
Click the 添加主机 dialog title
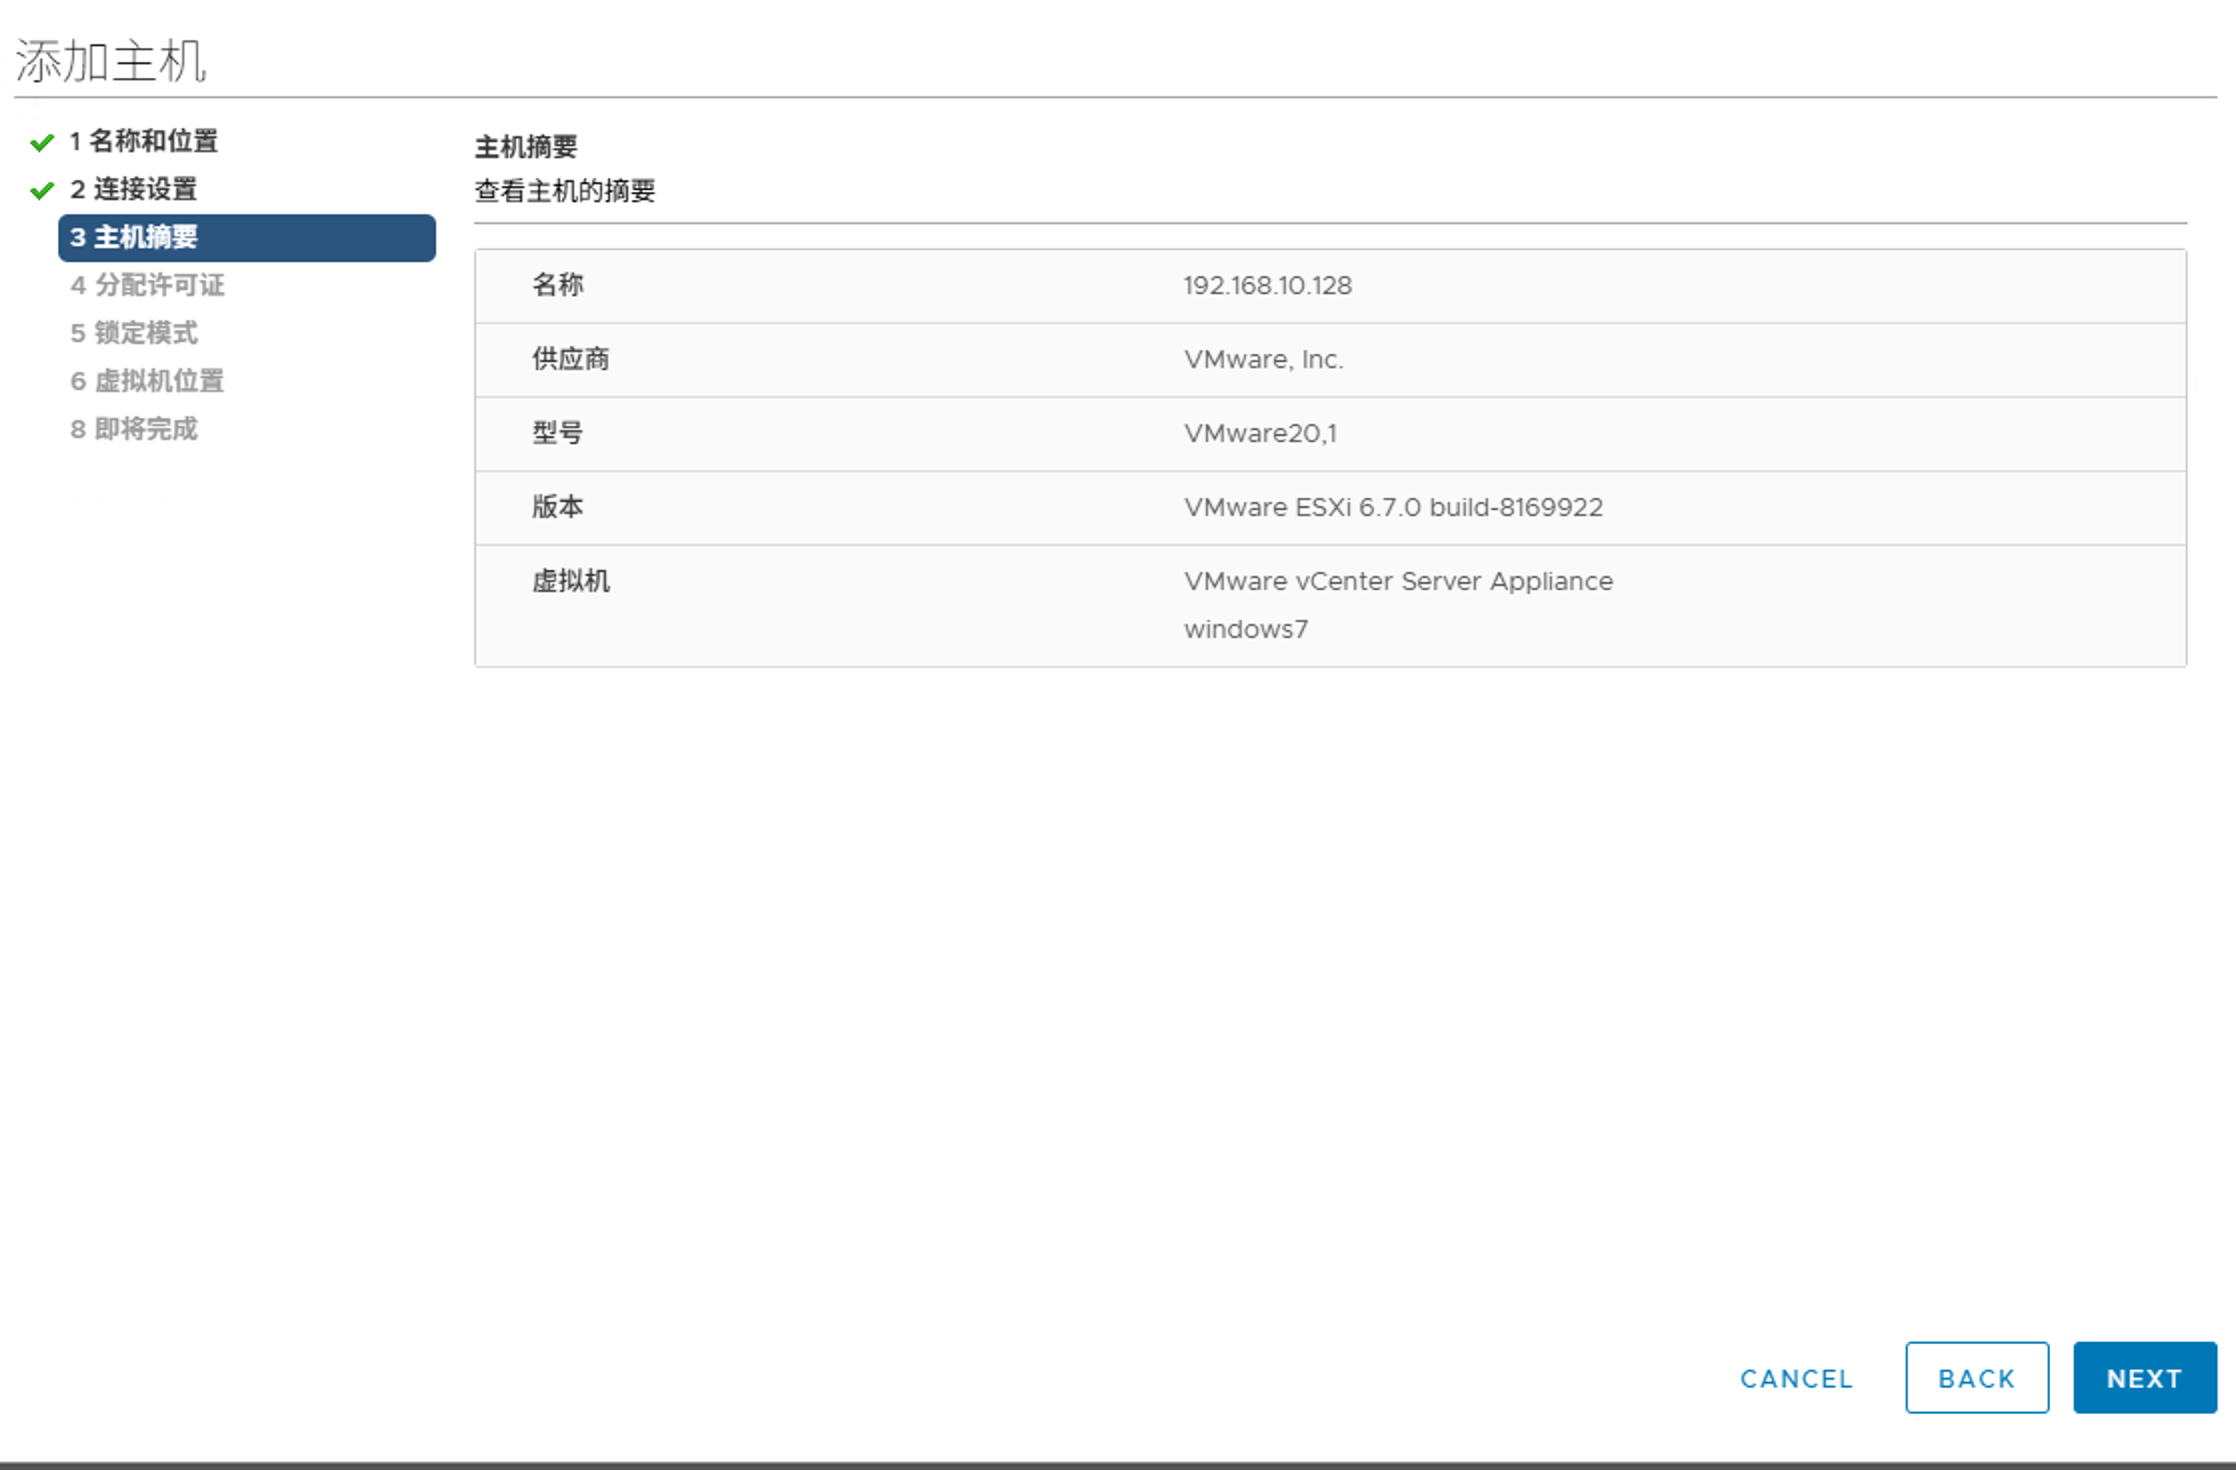[111, 61]
